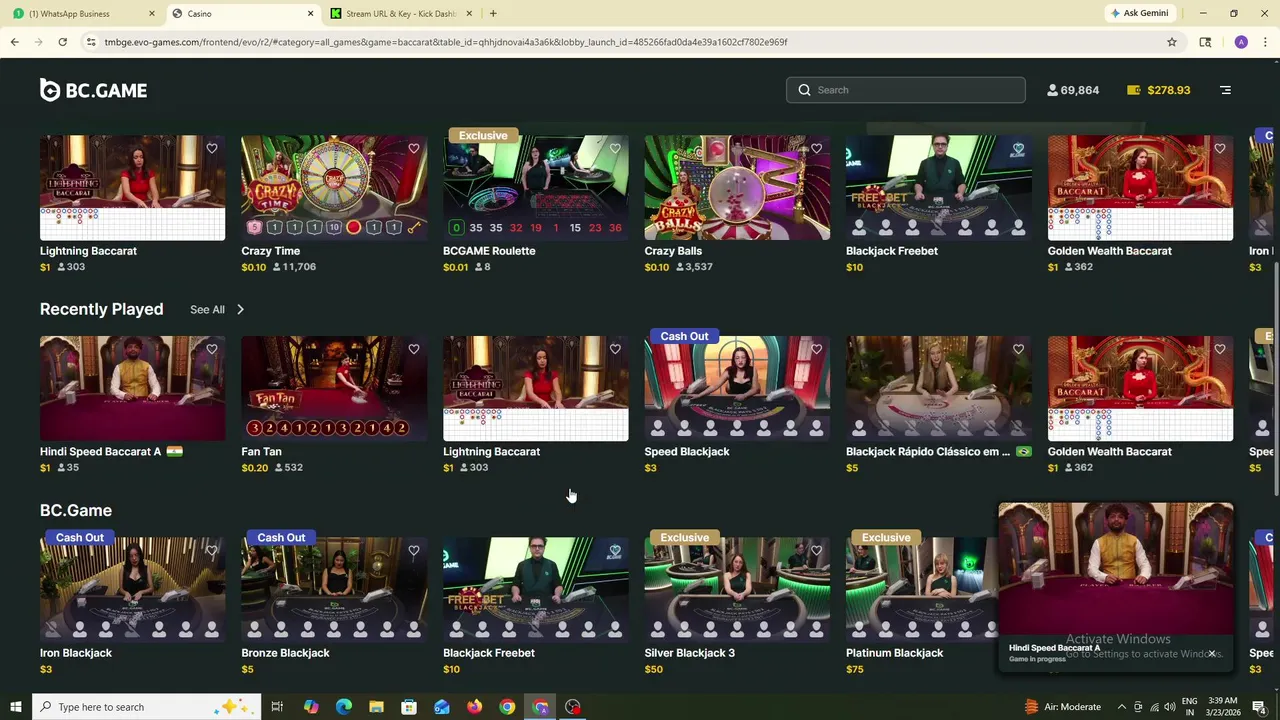This screenshot has height=720, width=1280.
Task: Open Firefox from the taskbar
Action: (x=474, y=707)
